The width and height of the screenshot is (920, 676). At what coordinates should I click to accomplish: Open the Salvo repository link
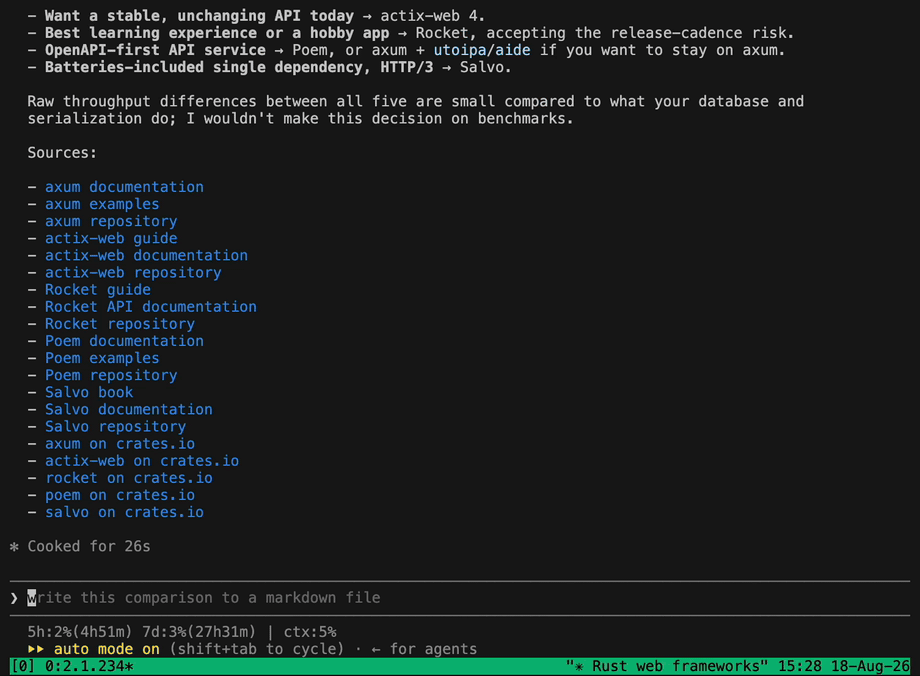pos(116,427)
